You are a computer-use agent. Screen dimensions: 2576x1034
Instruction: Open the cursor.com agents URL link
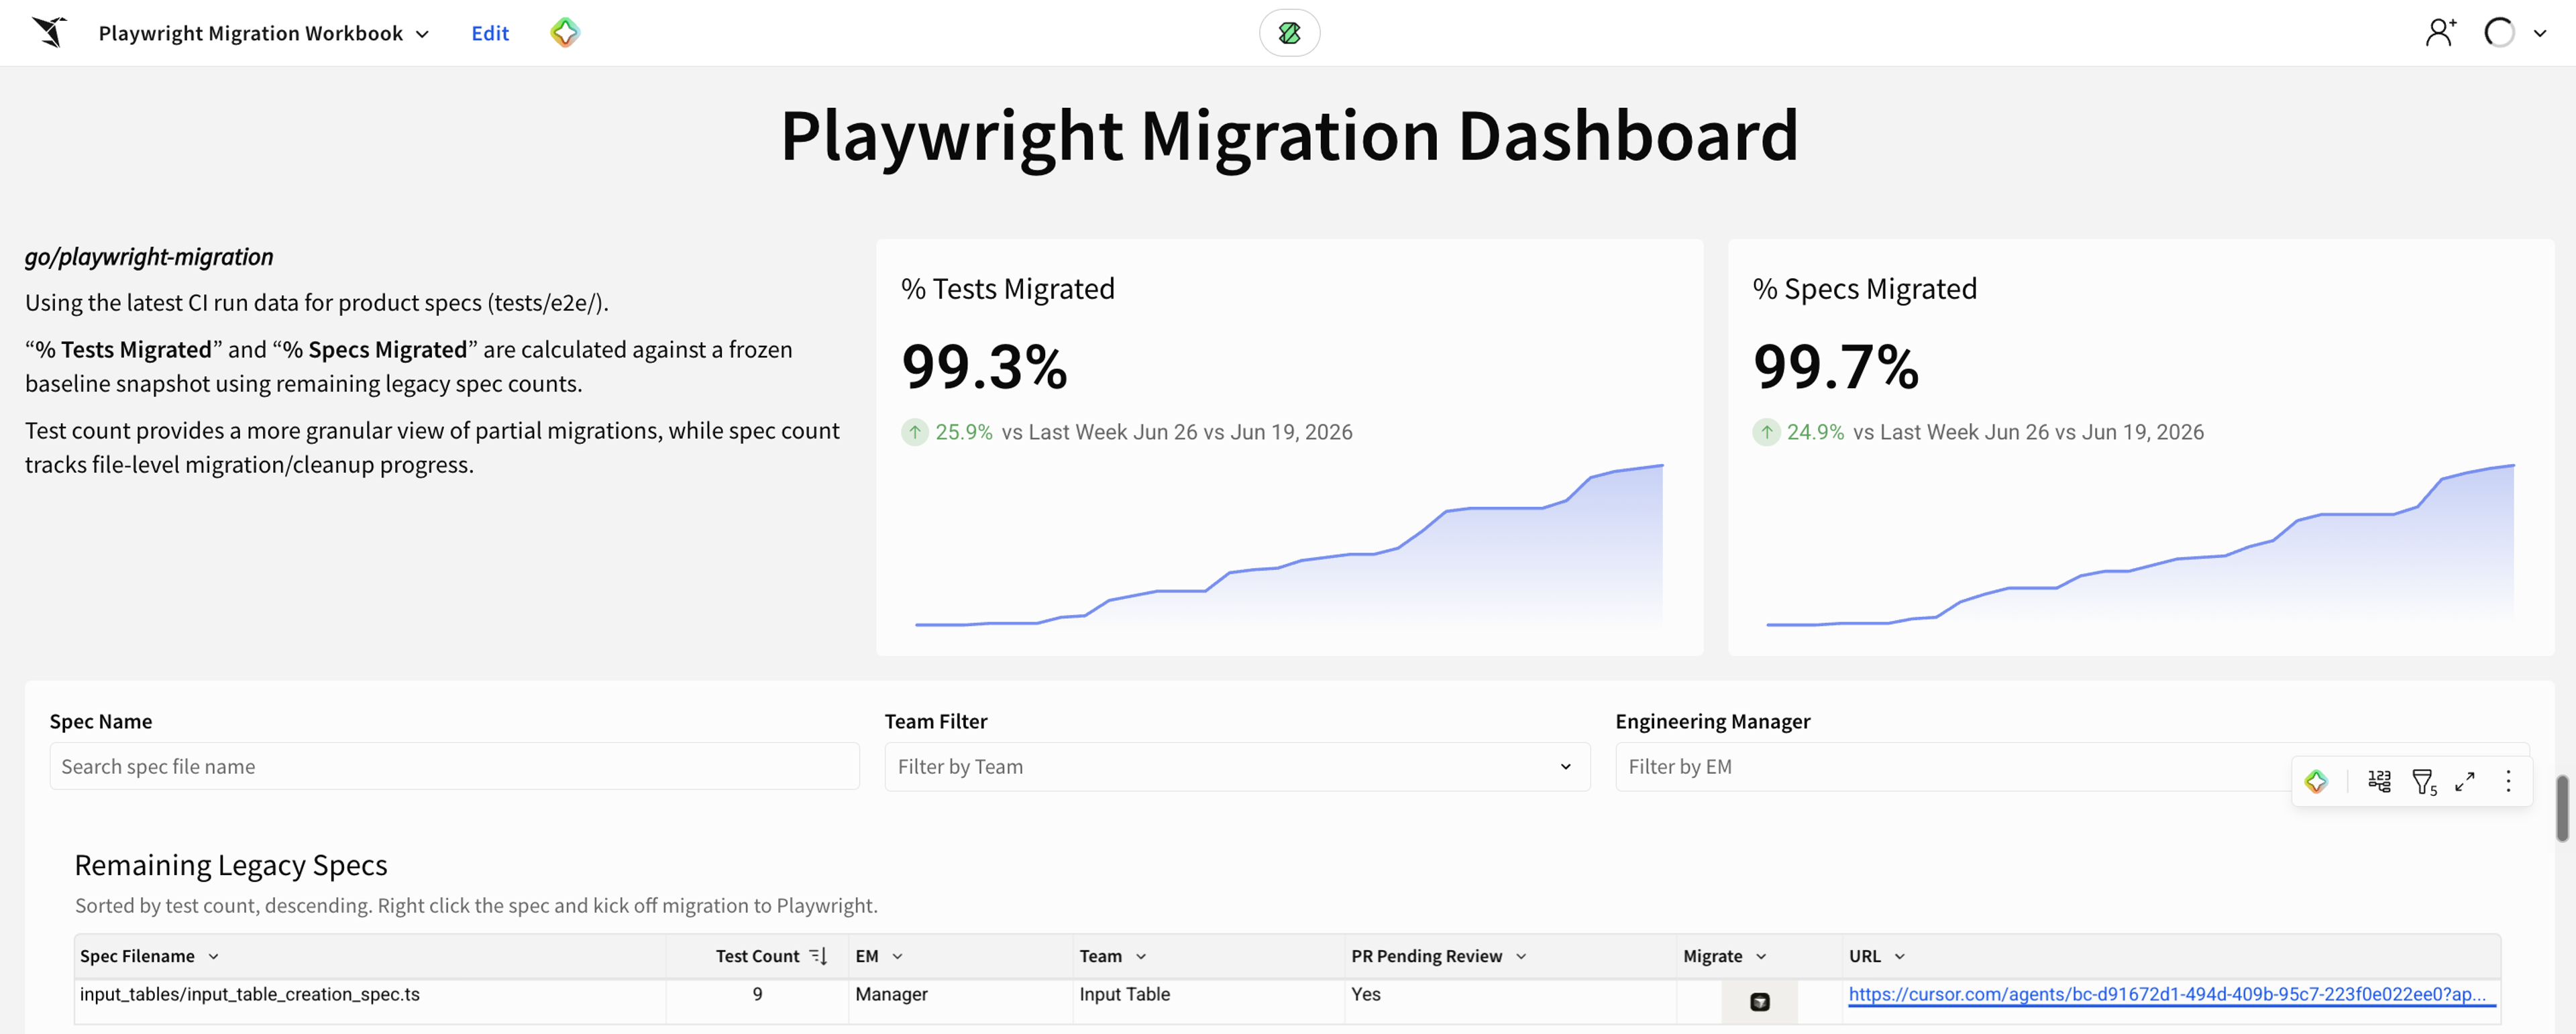[x=2167, y=994]
